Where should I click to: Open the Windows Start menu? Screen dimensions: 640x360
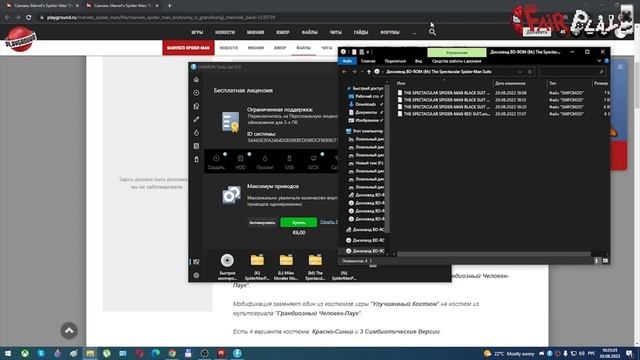[8, 353]
